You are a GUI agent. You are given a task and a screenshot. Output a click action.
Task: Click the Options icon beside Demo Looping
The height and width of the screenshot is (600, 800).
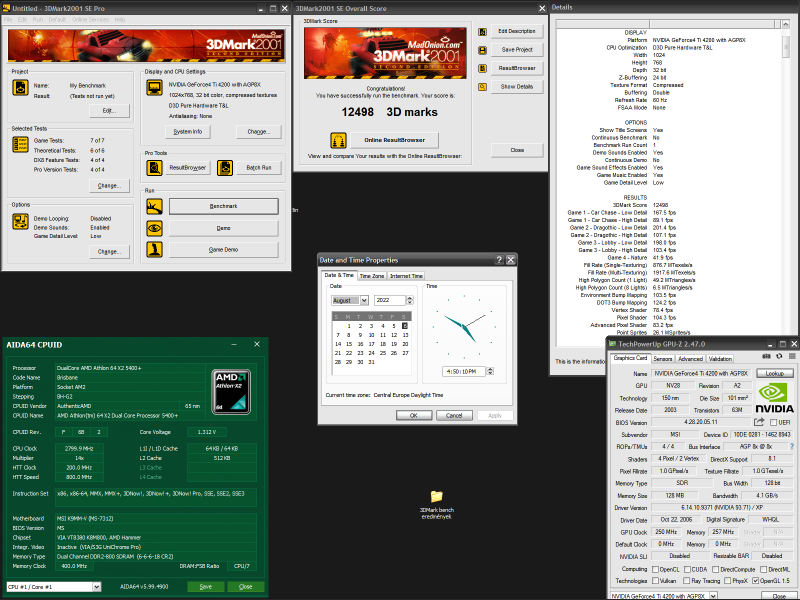coord(20,221)
